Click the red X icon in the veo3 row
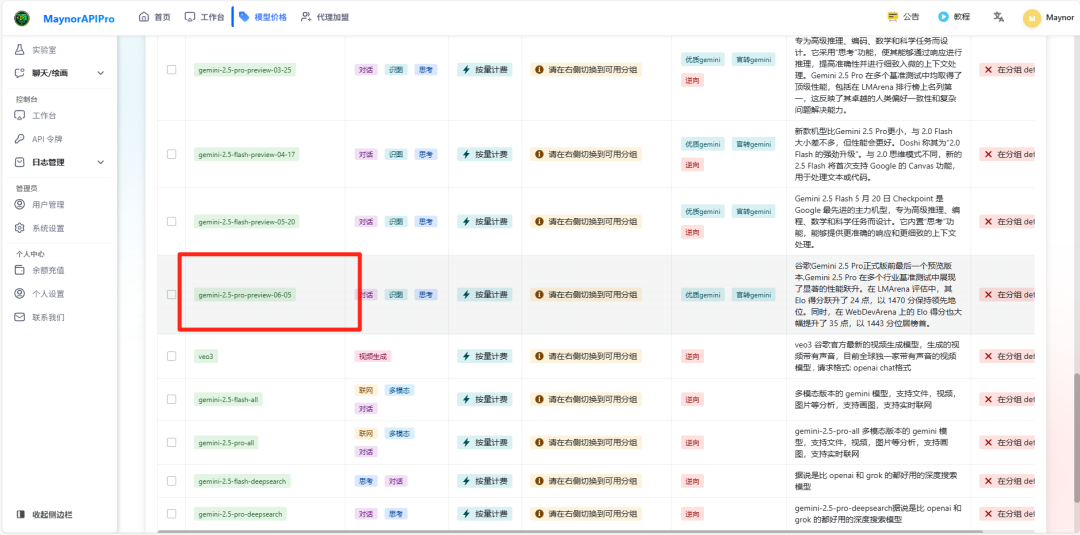The image size is (1080, 535). [x=988, y=357]
